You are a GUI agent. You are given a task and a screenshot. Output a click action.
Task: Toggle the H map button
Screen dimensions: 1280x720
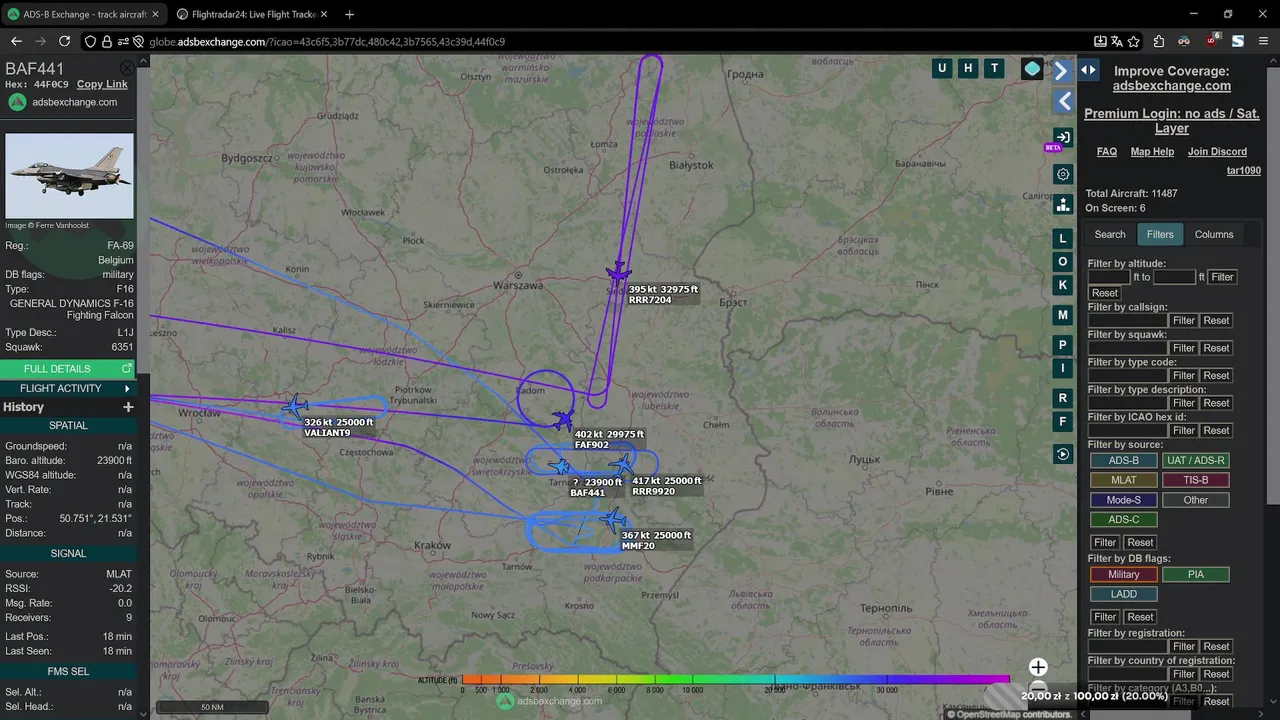point(967,68)
